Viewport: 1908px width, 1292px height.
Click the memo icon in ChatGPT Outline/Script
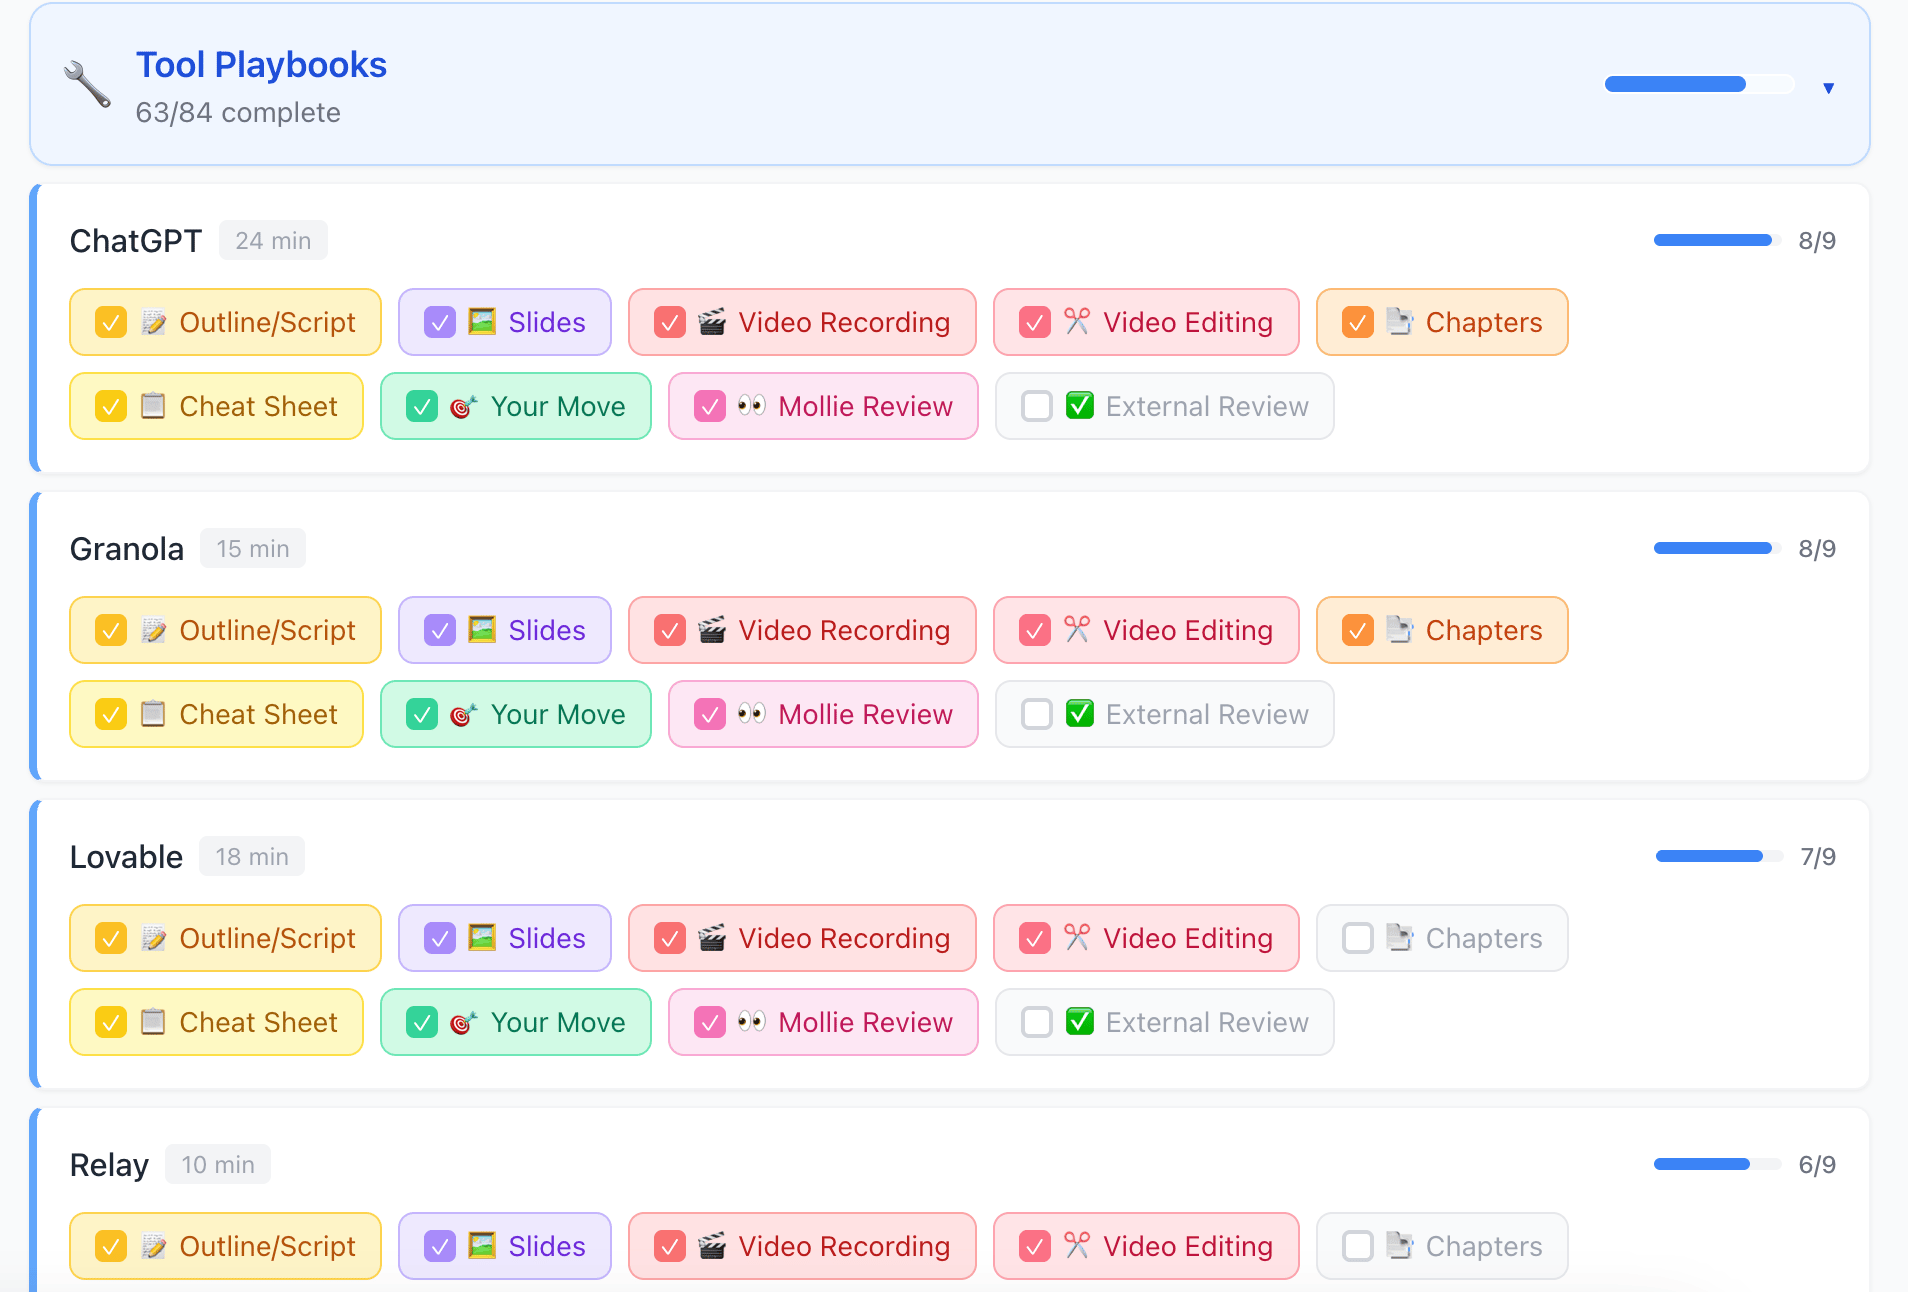click(154, 322)
